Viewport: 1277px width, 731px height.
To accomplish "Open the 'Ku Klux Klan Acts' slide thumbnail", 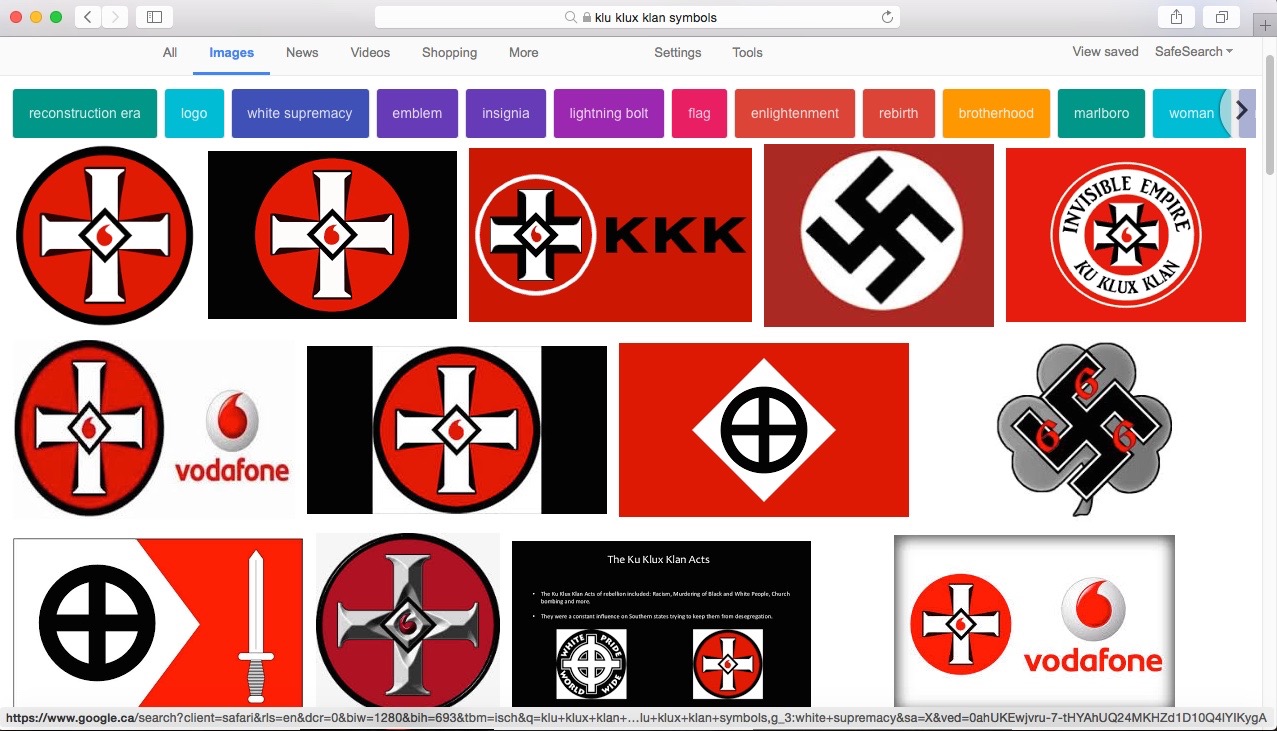I will pos(661,623).
